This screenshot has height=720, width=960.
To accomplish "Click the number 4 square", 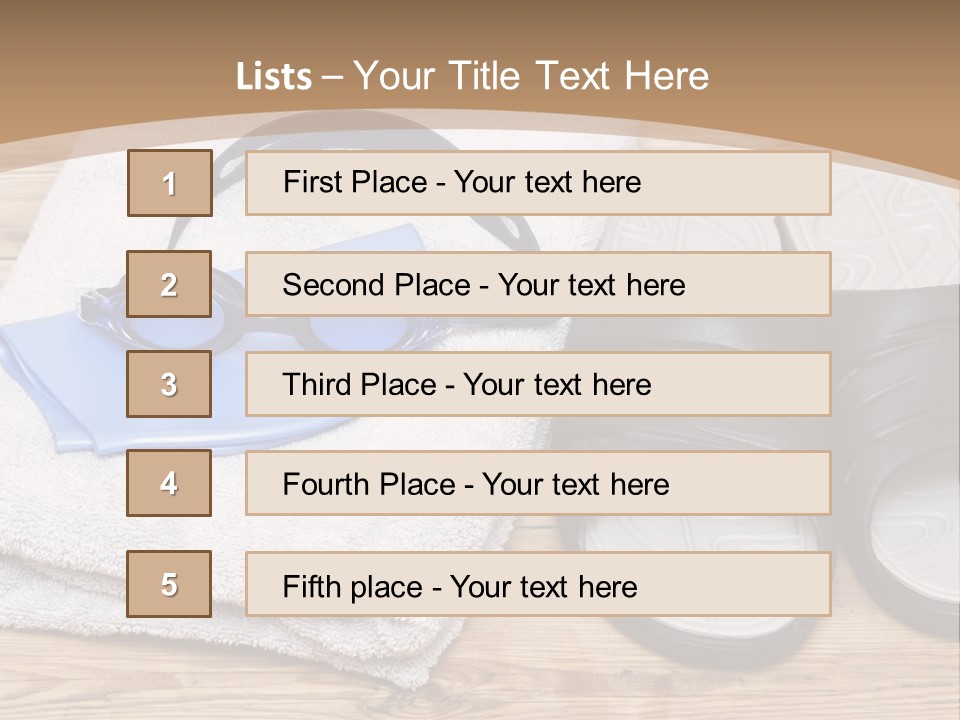I will click(x=169, y=483).
